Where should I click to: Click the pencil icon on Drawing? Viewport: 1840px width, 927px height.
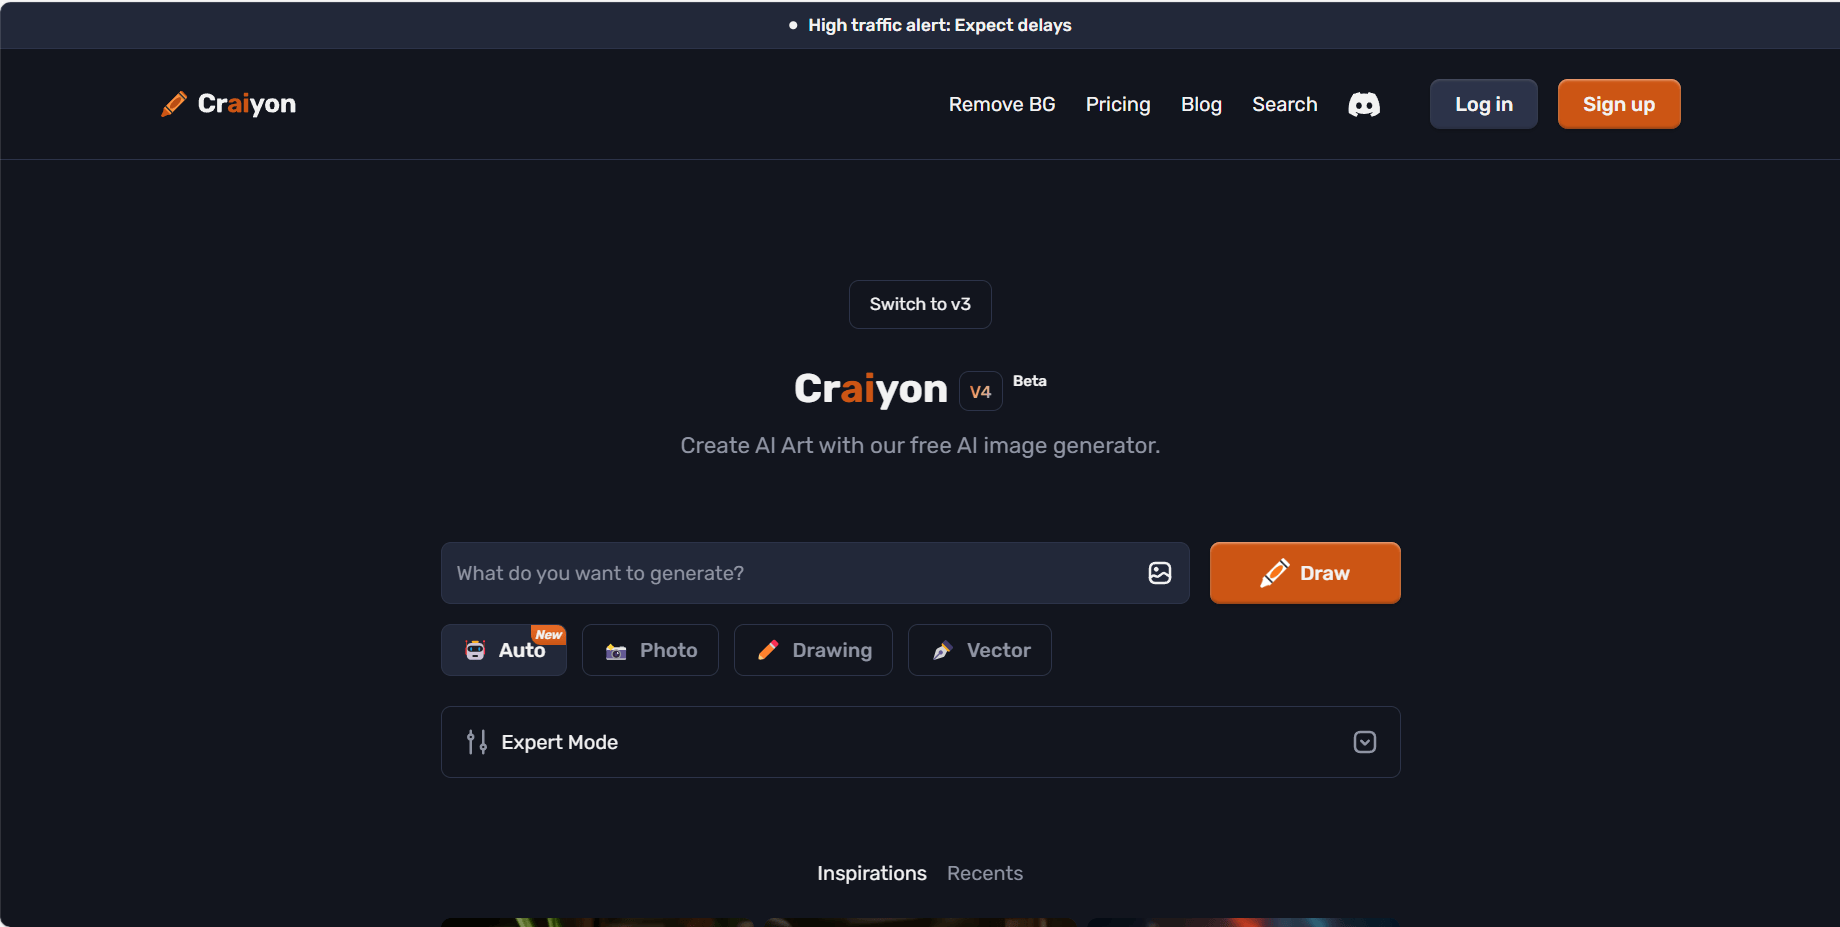(768, 650)
